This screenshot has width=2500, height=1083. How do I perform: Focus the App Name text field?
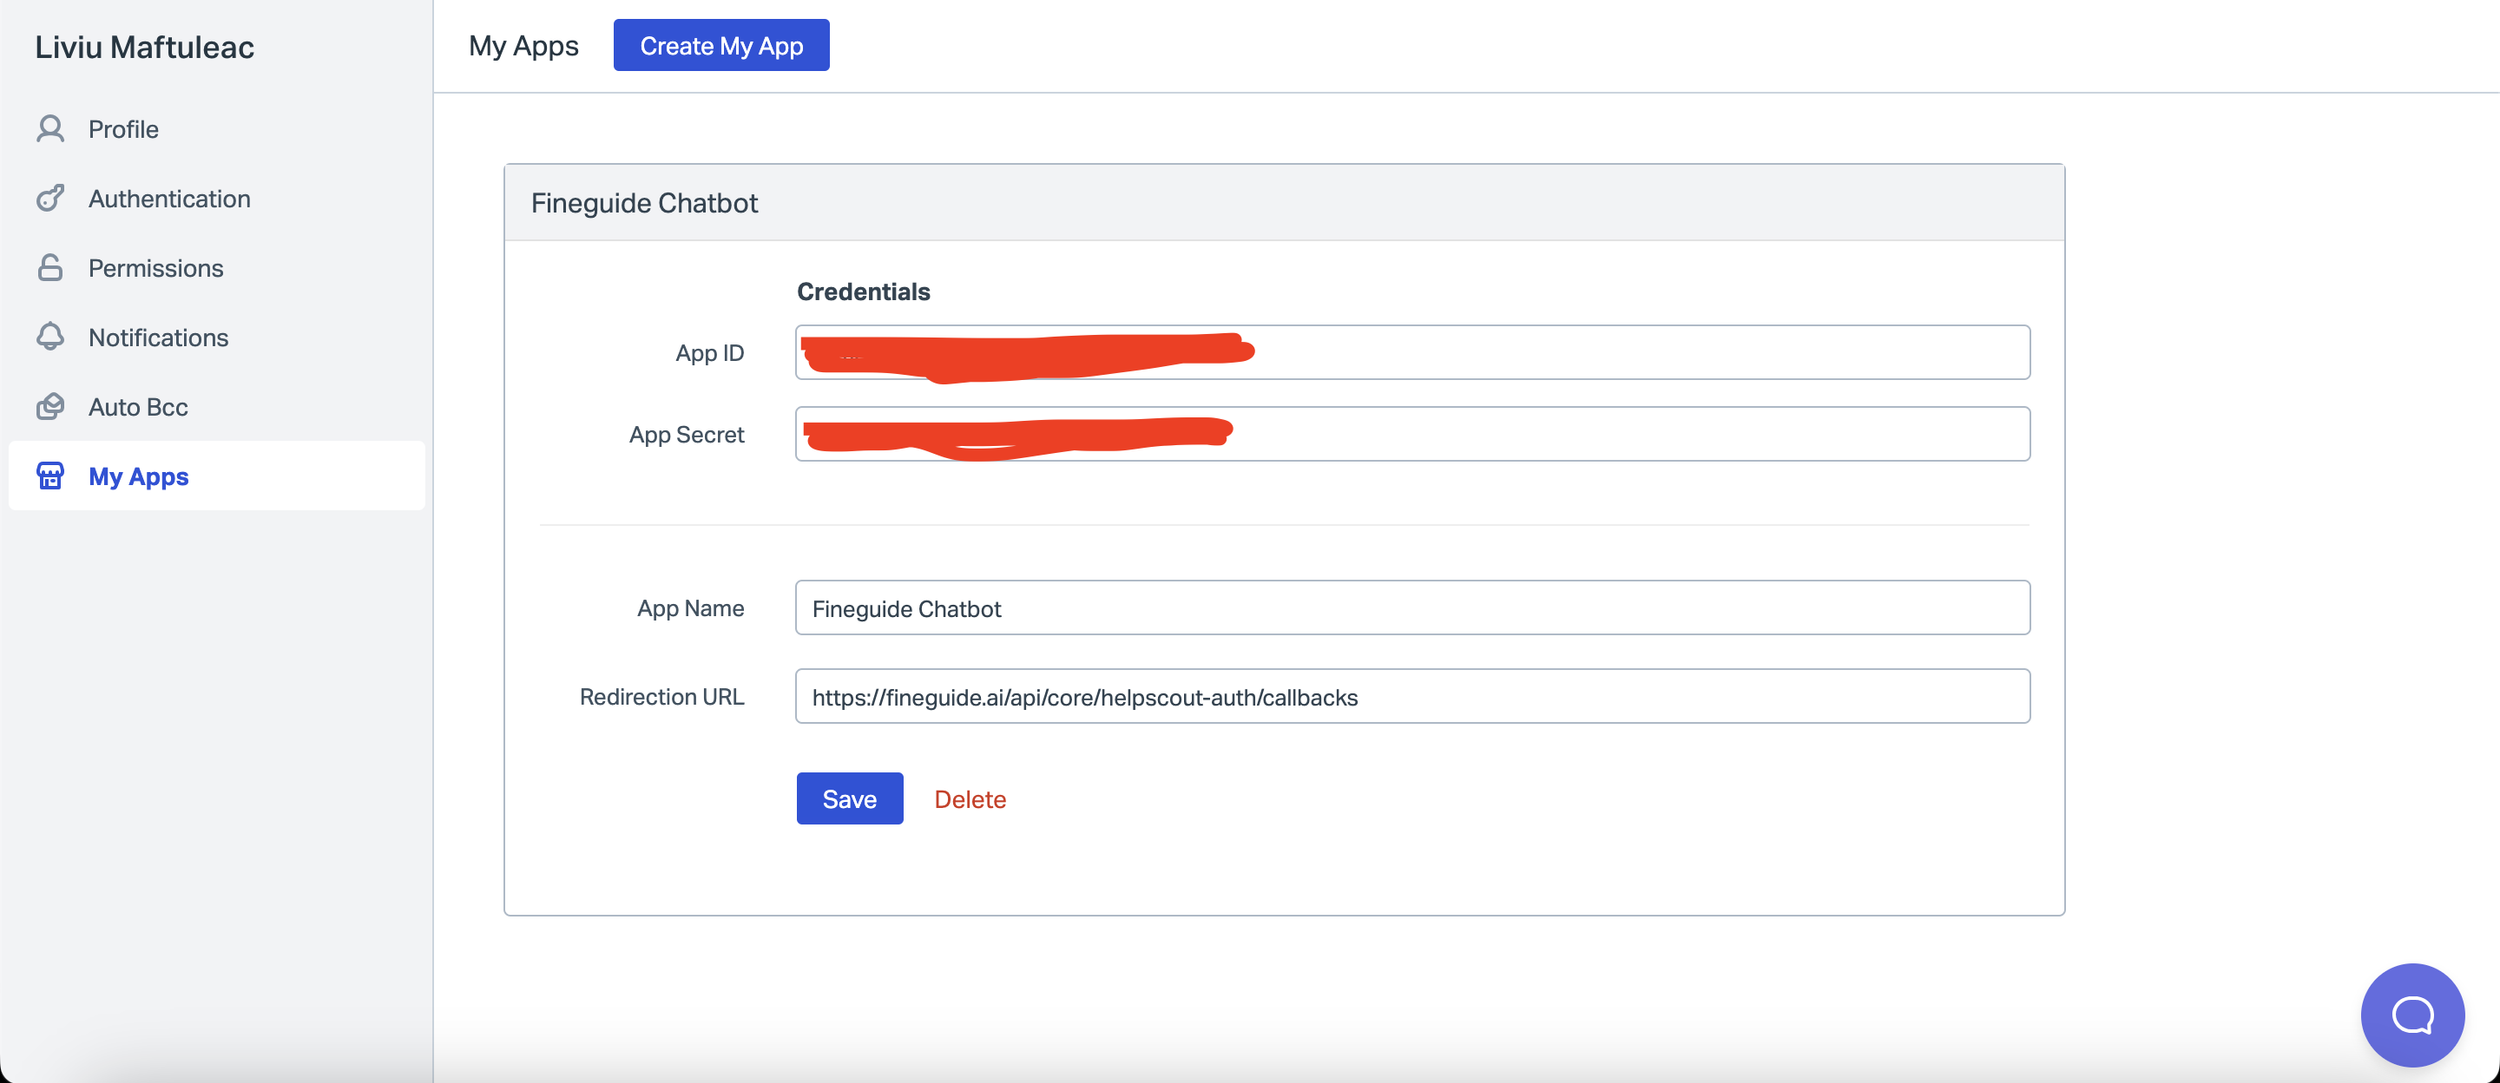(1411, 608)
